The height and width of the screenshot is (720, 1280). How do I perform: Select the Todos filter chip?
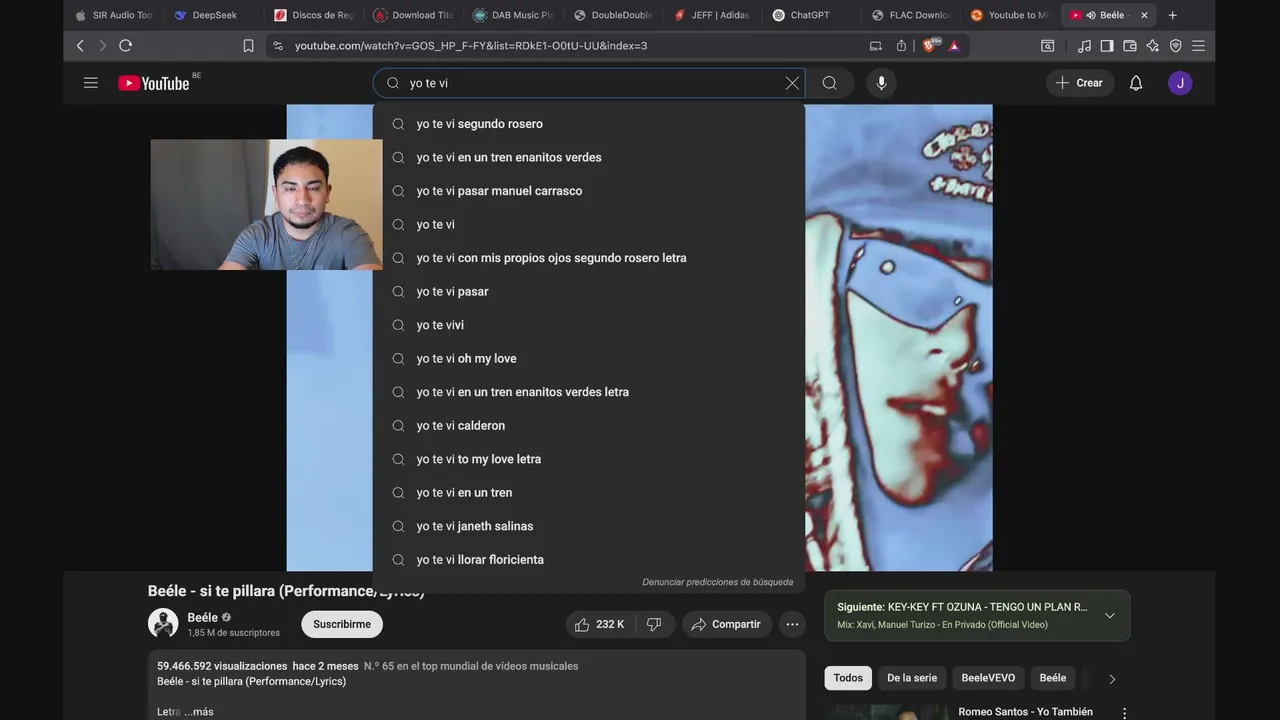(x=848, y=678)
